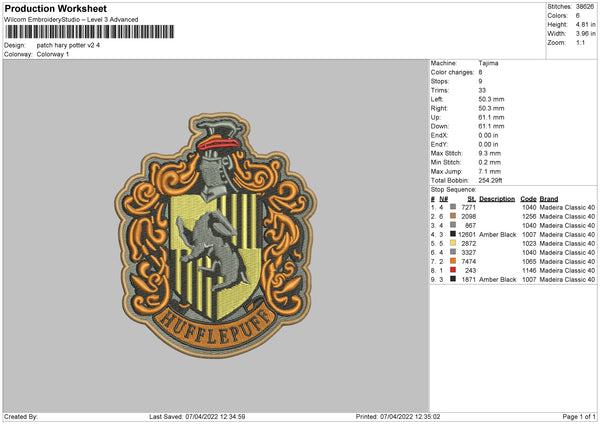Viewport: 600px width, 424px height.
Task: Pick the gray swatch in stop row 3
Action: click(x=453, y=225)
